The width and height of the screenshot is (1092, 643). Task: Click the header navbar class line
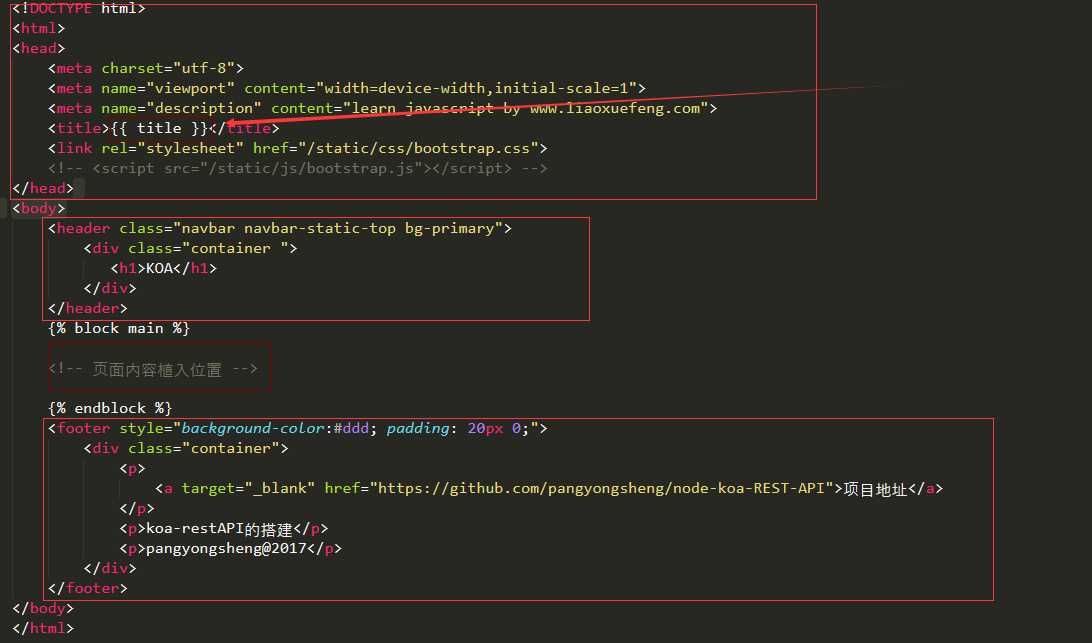tap(280, 228)
